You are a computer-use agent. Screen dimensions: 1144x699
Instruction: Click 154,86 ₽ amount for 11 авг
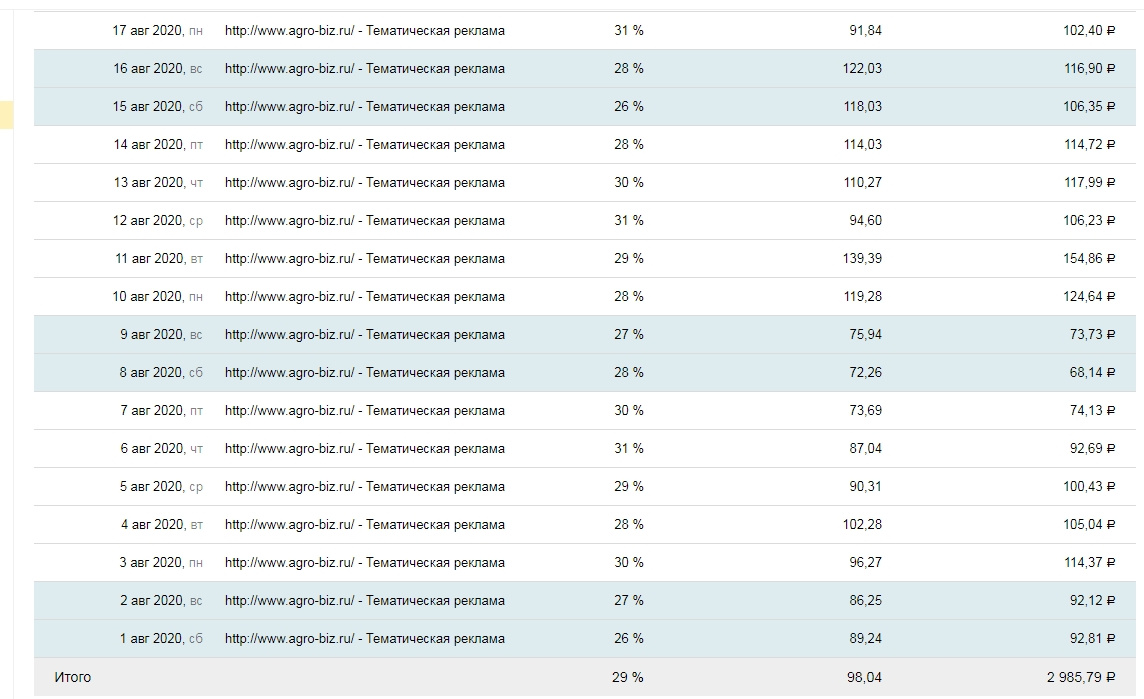pyautogui.click(x=1089, y=258)
